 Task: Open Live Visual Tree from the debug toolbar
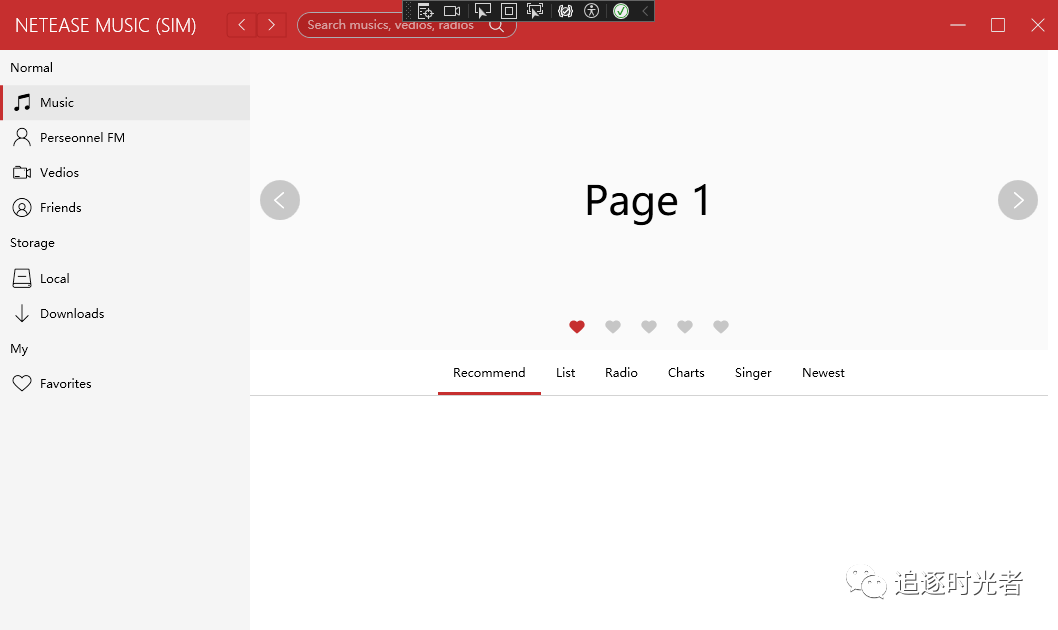tap(425, 11)
